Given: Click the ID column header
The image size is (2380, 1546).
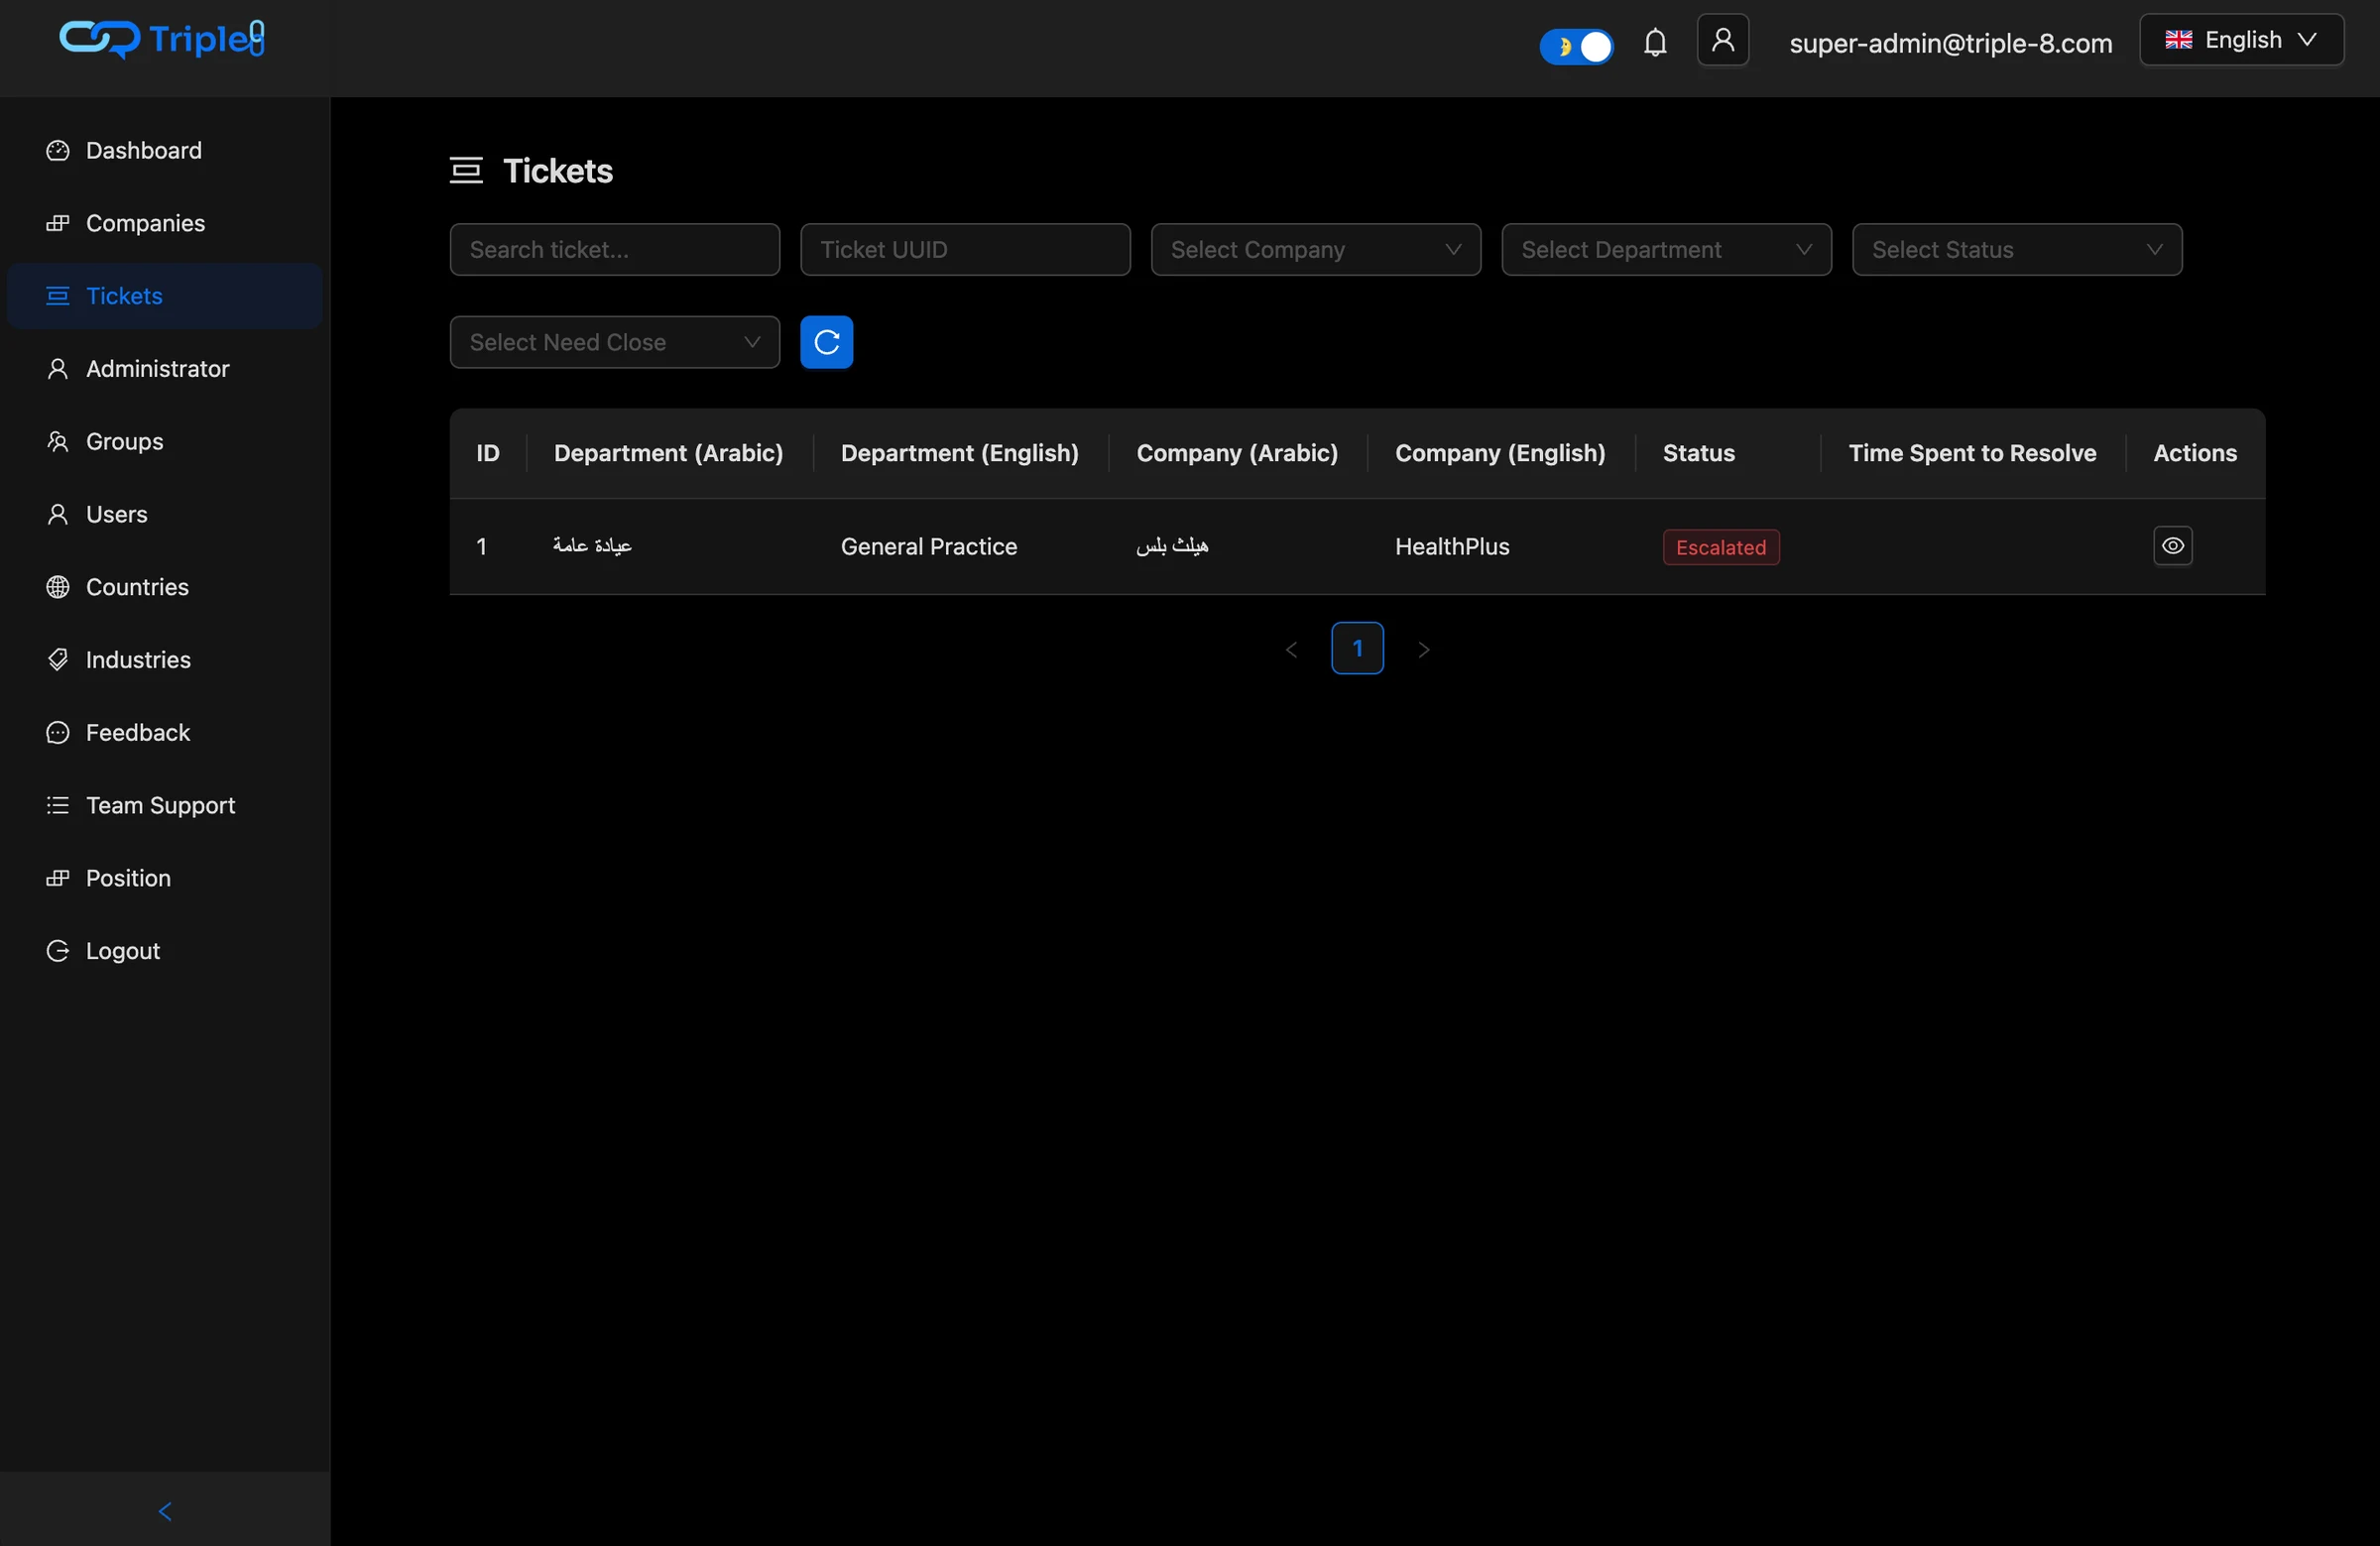Looking at the screenshot, I should (x=488, y=453).
